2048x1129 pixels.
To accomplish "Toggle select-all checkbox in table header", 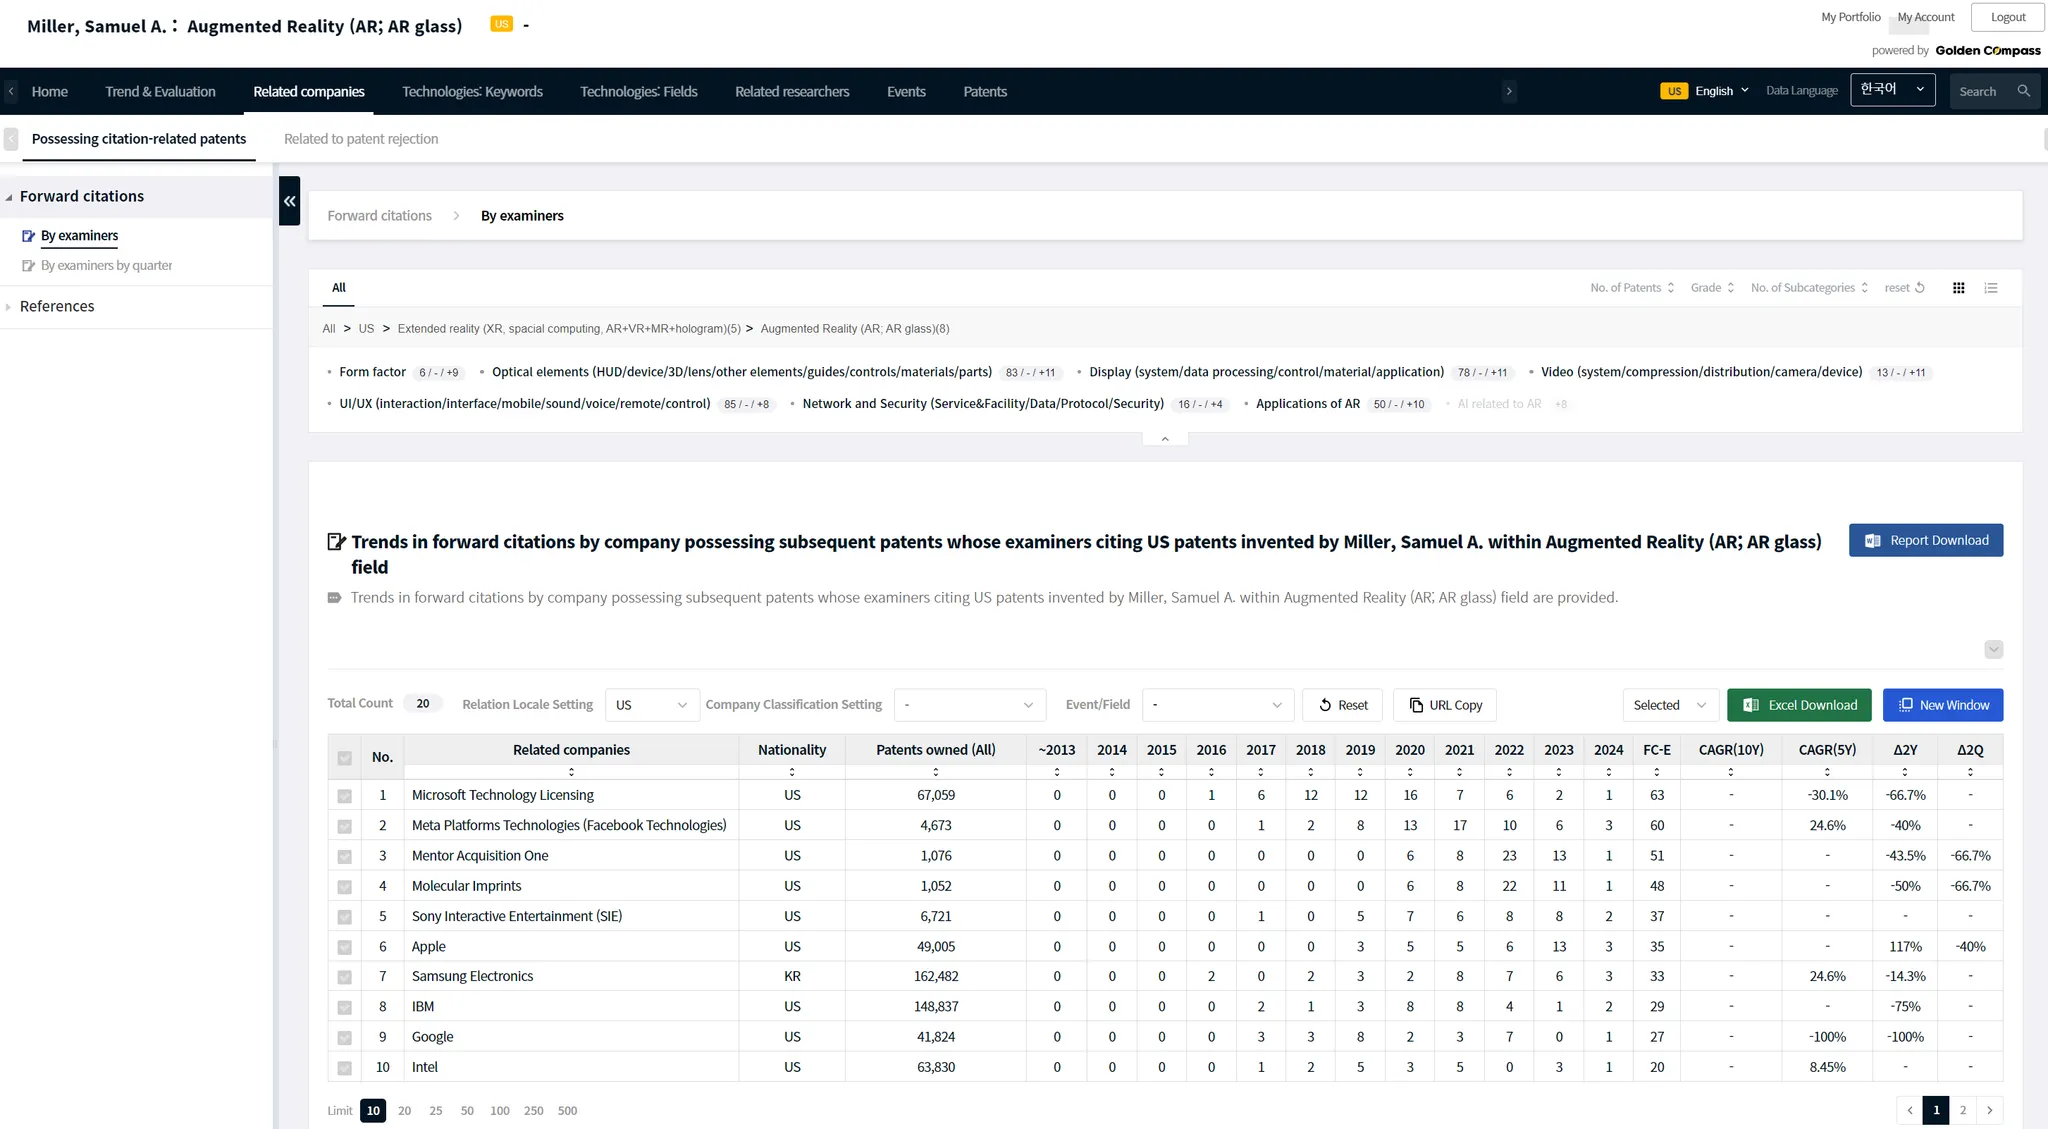I will [x=344, y=758].
